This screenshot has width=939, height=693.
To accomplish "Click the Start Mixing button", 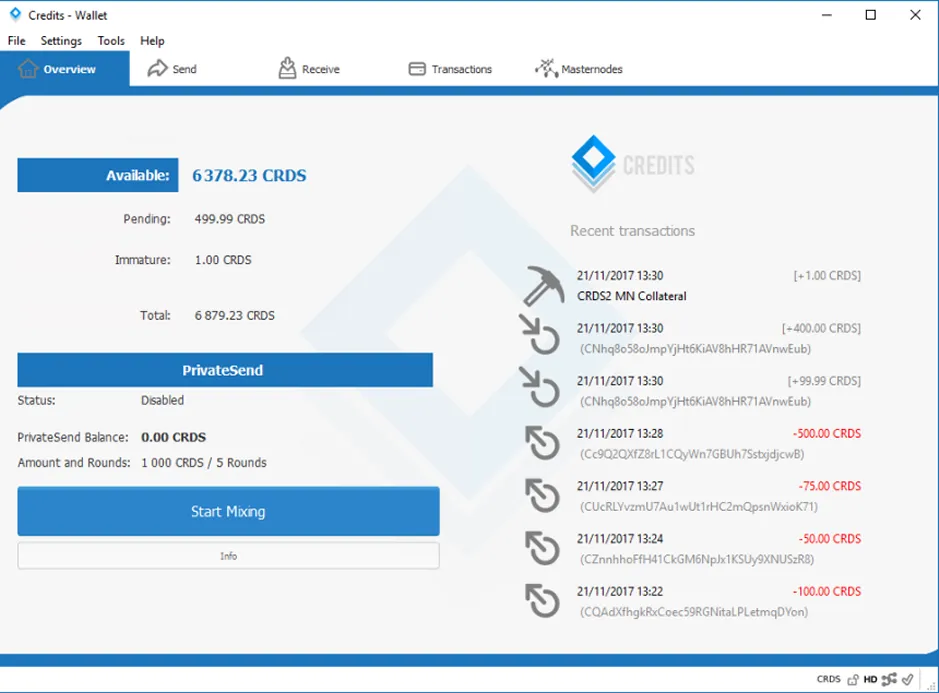I will 228,511.
